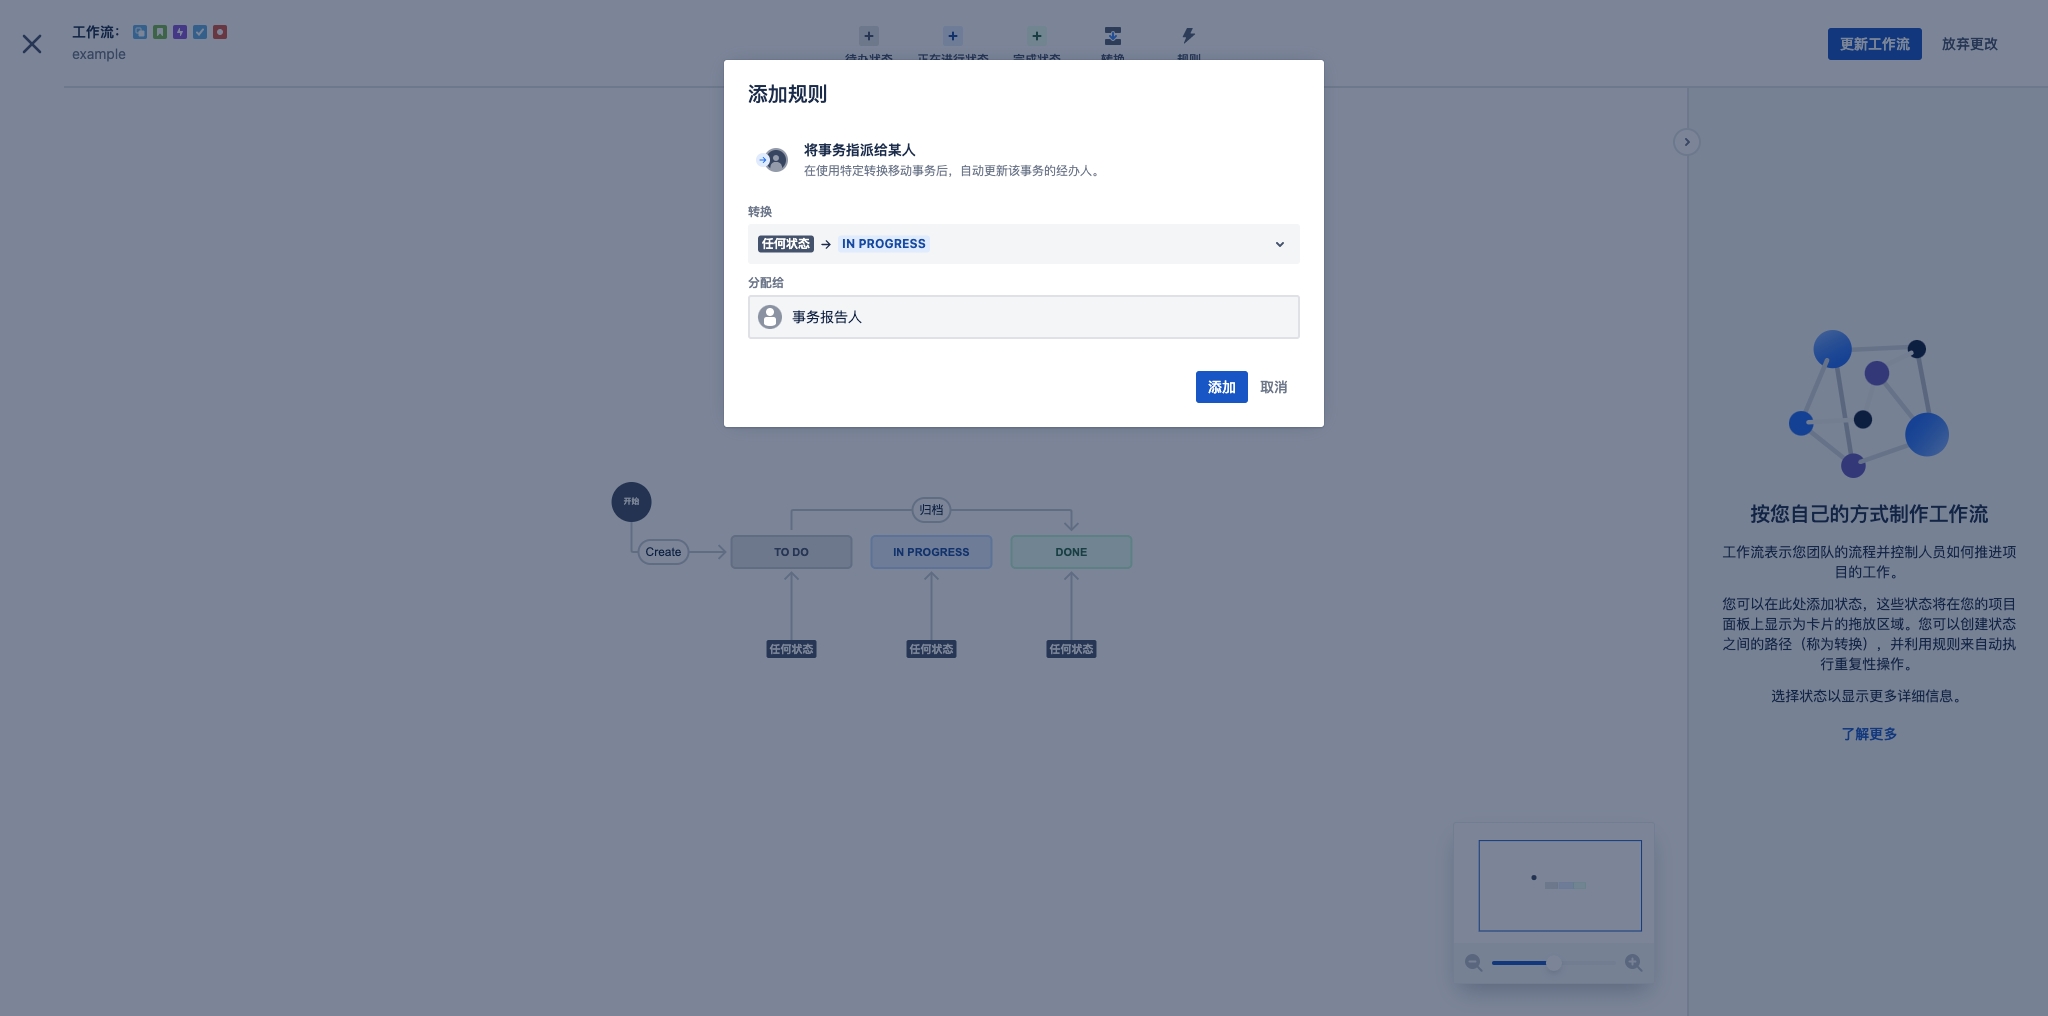Select the 归档 transition label
The image size is (2048, 1016).
coord(931,510)
